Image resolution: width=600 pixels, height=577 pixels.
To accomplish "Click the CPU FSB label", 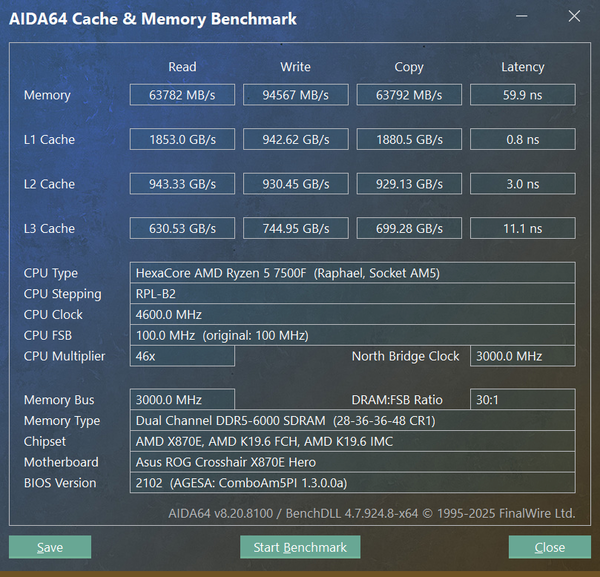I will click(x=48, y=335).
